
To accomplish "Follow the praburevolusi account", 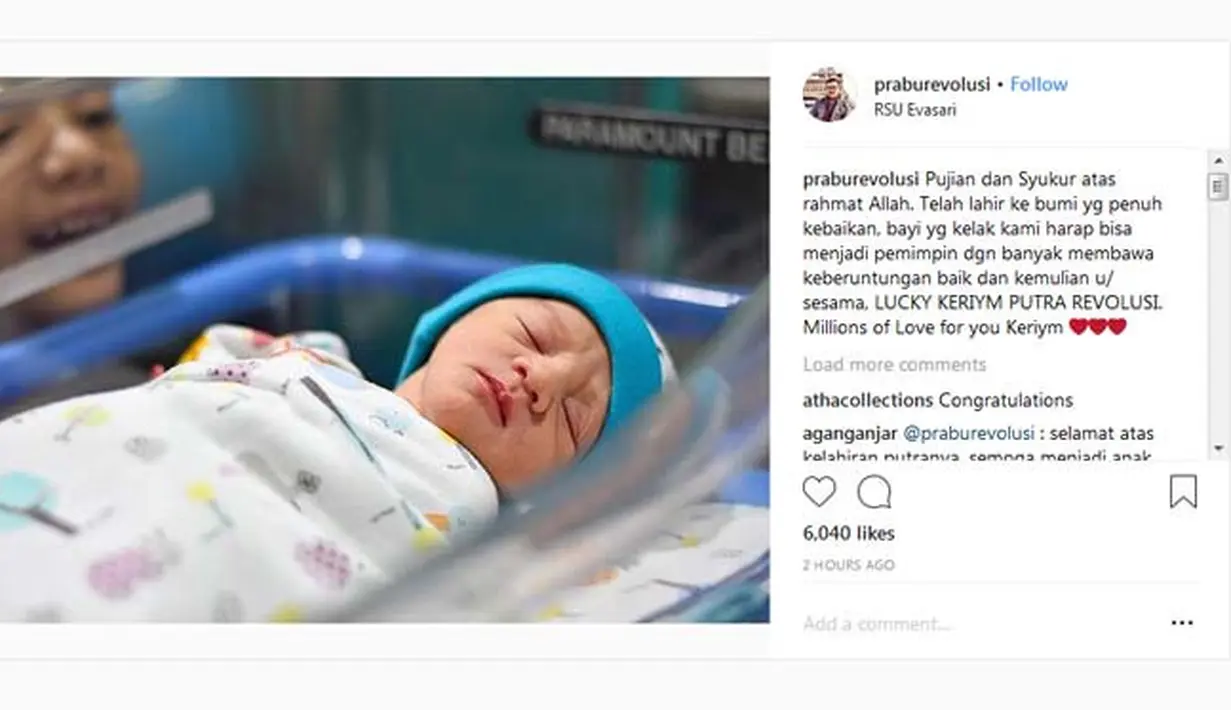I will point(1039,84).
